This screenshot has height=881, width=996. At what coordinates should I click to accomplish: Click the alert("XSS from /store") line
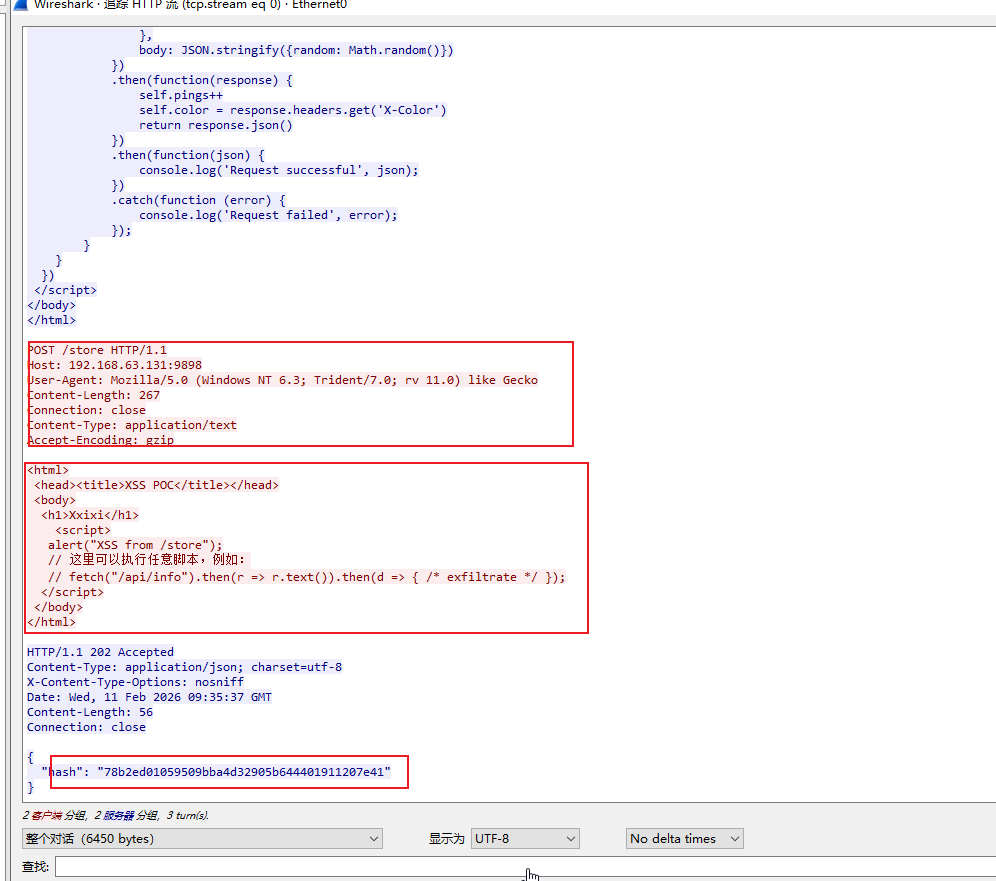click(x=135, y=545)
